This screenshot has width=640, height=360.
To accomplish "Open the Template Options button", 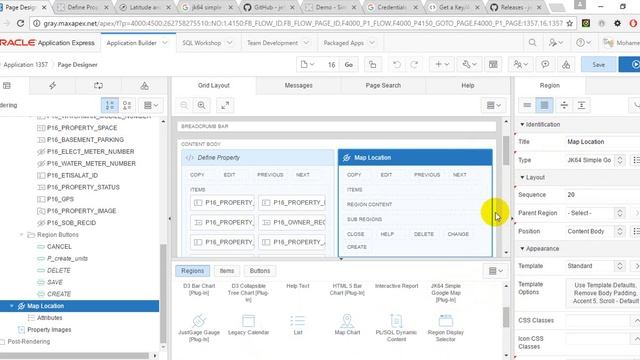I will (604, 292).
